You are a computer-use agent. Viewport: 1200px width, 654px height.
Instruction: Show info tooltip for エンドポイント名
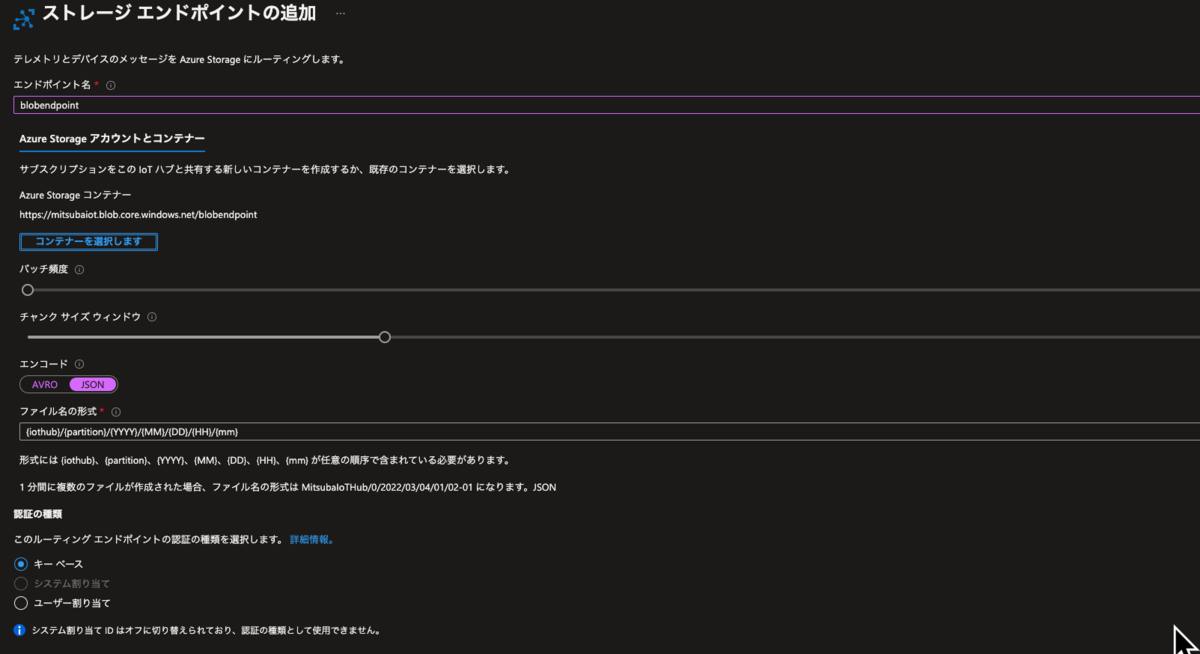pyautogui.click(x=111, y=86)
